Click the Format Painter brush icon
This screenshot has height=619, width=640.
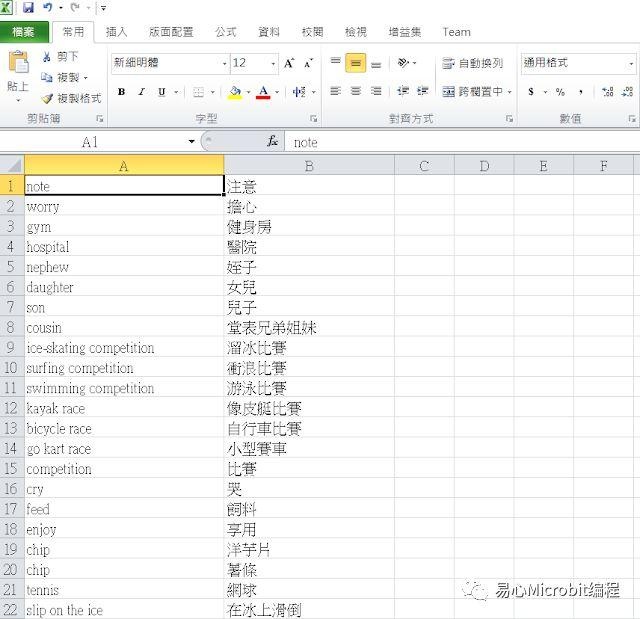point(47,98)
